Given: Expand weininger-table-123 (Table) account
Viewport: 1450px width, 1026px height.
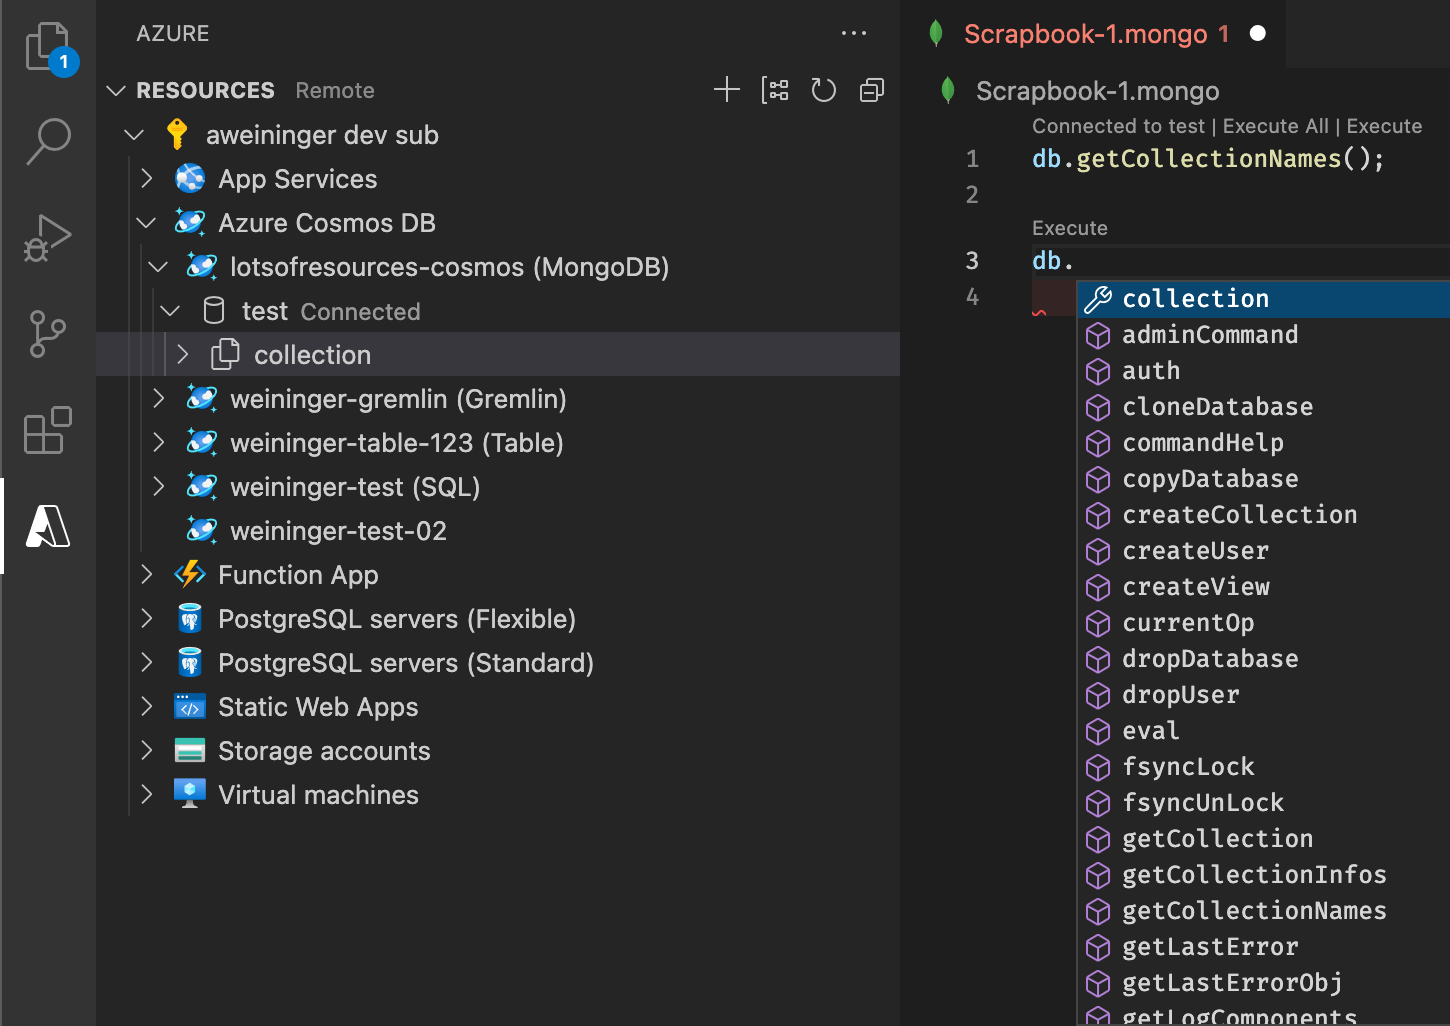Looking at the screenshot, I should (159, 442).
